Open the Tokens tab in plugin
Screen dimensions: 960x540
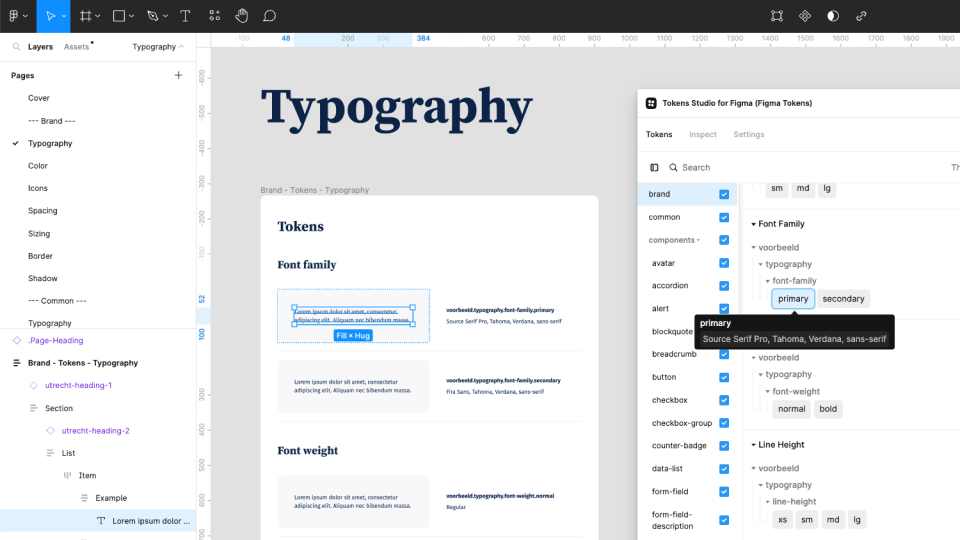(x=659, y=134)
